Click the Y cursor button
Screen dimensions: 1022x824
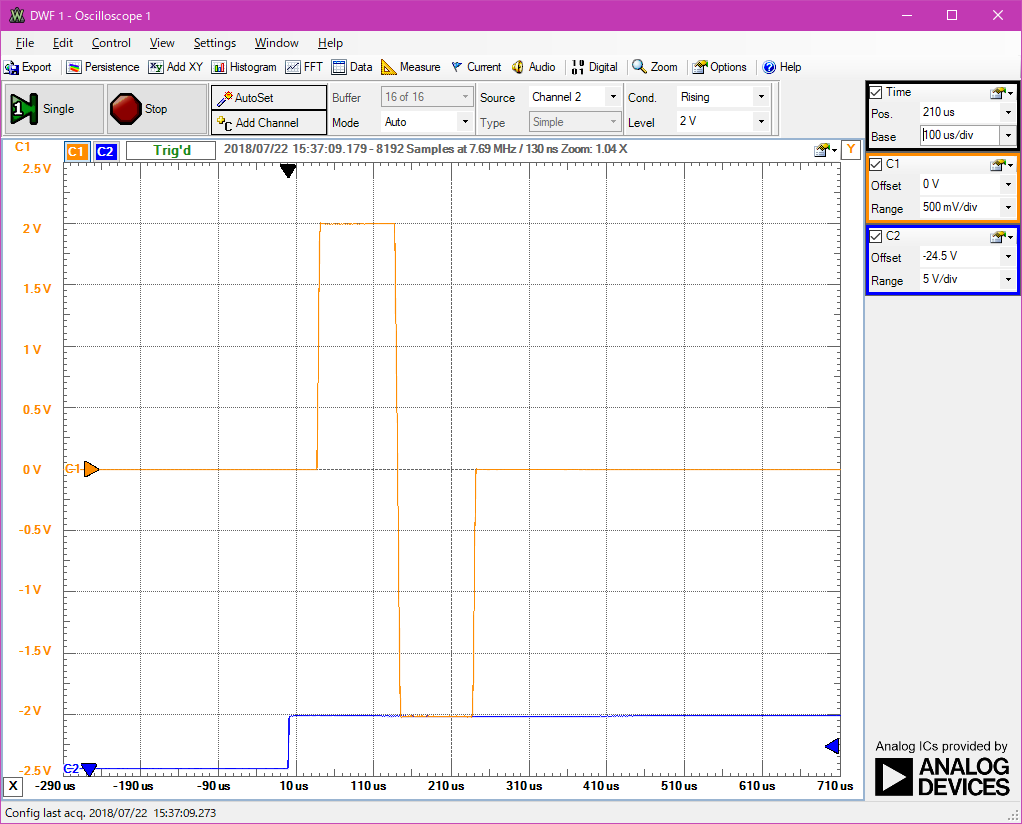(851, 150)
